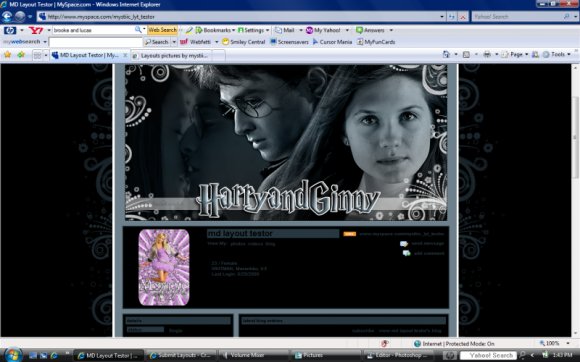Expand the address bar history dropdown

click(442, 17)
